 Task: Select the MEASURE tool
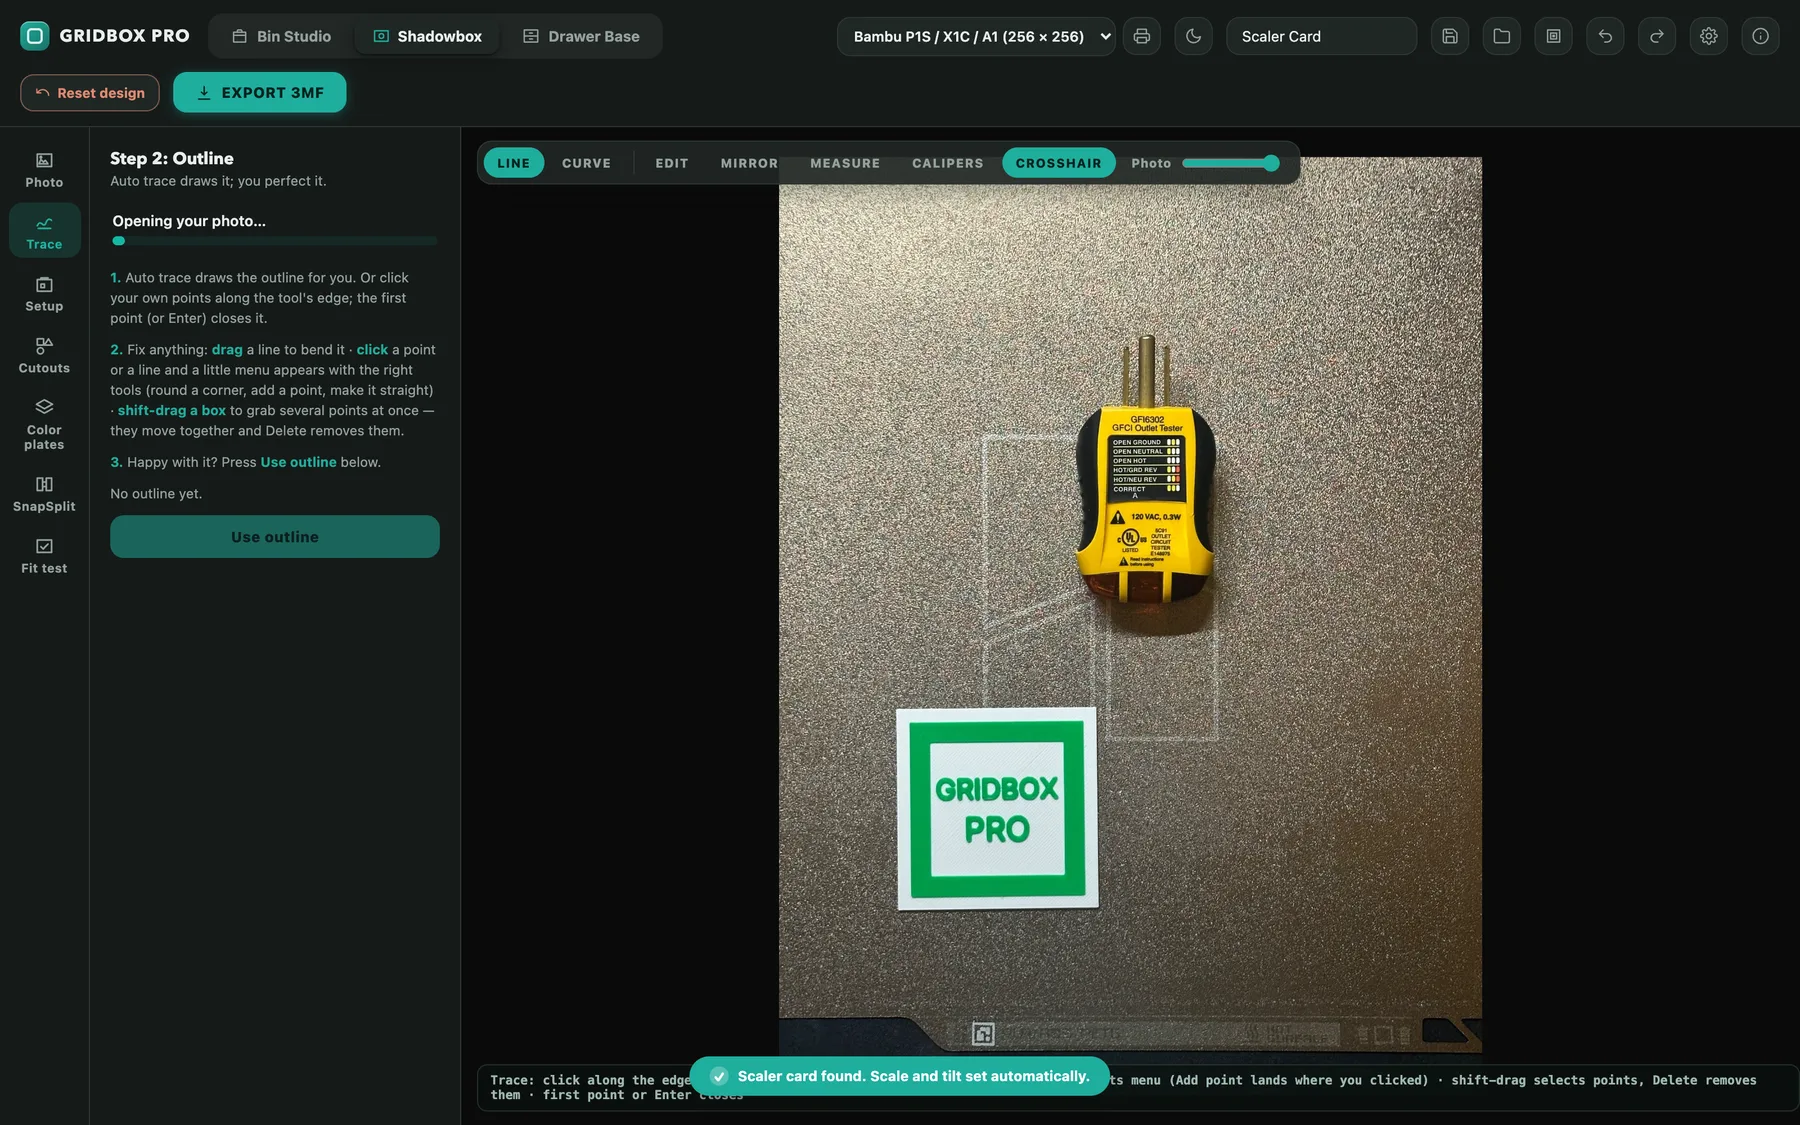click(x=845, y=163)
